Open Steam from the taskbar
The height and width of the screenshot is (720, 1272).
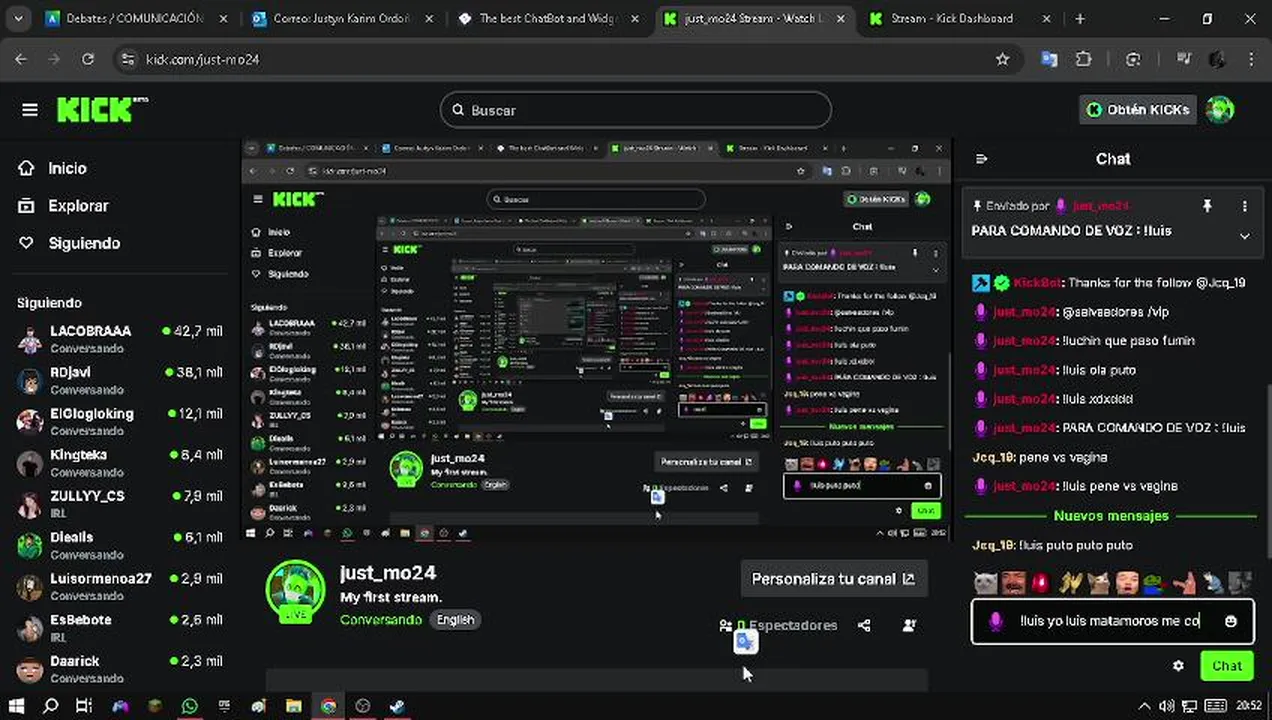point(397,706)
